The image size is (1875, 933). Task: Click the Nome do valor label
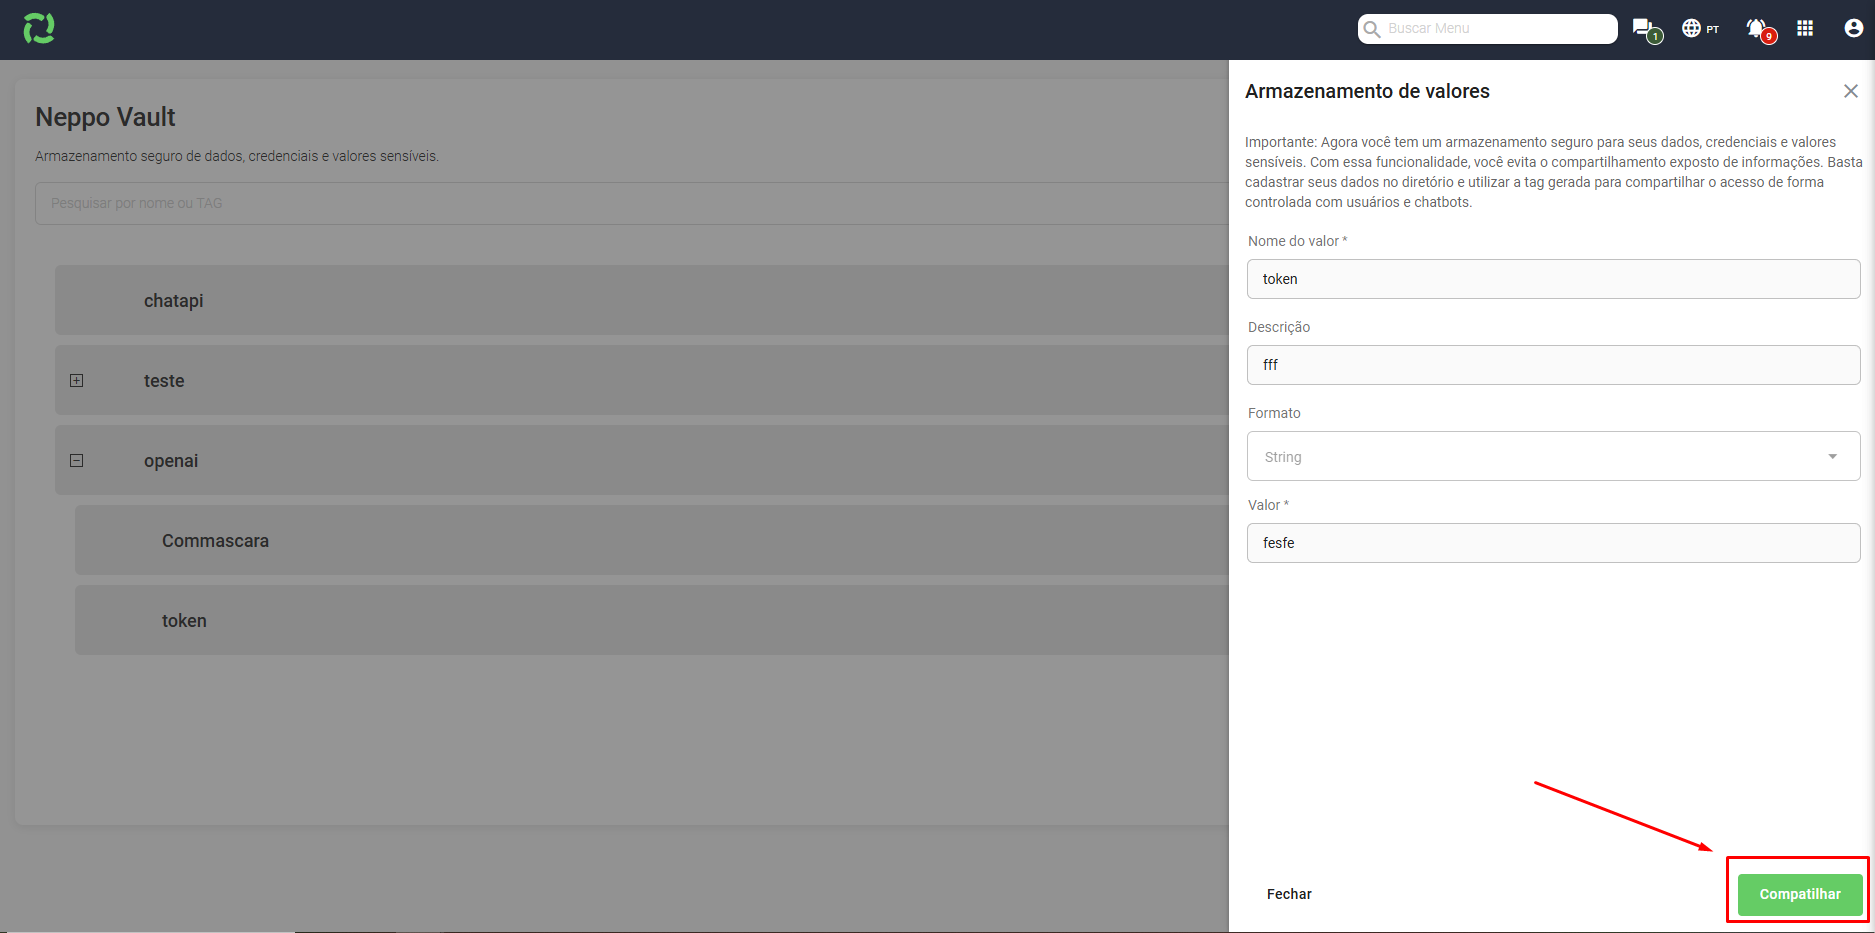pyautogui.click(x=1297, y=241)
